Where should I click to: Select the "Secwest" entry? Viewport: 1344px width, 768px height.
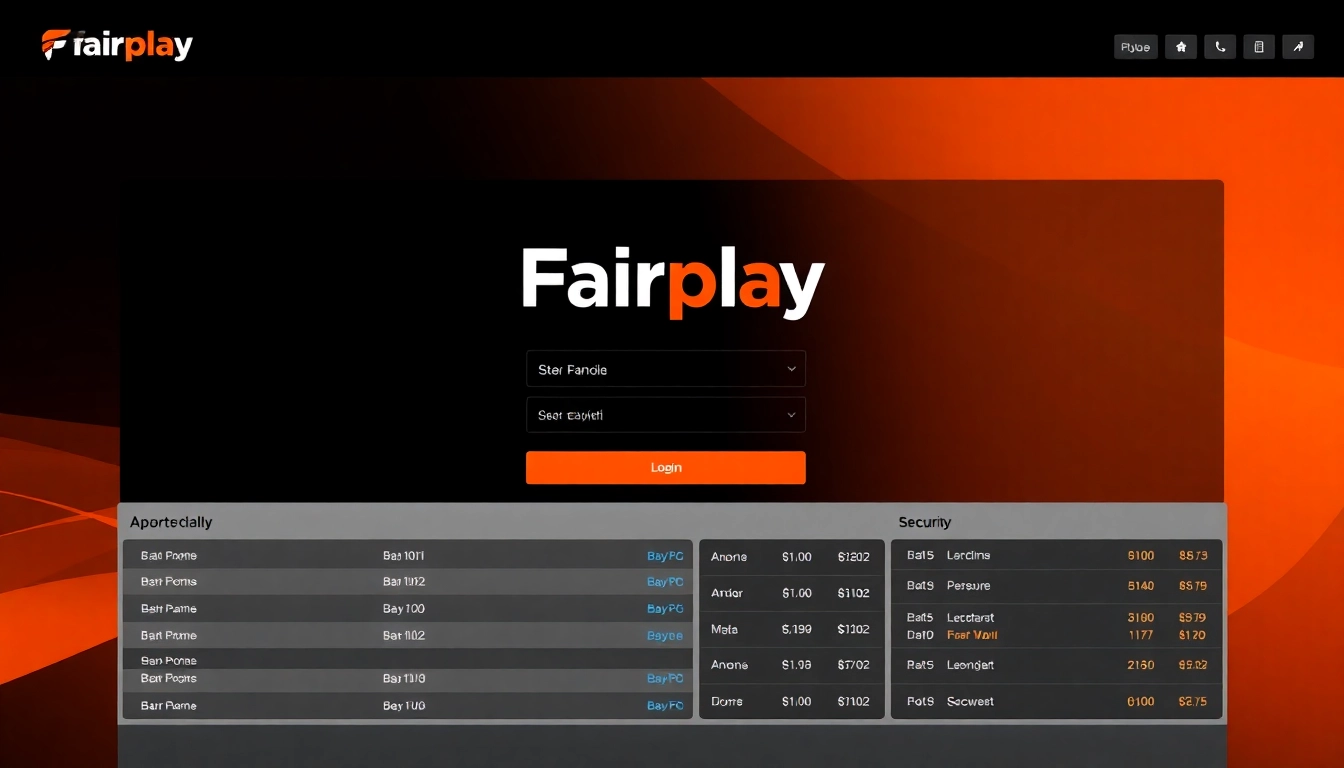tap(970, 702)
